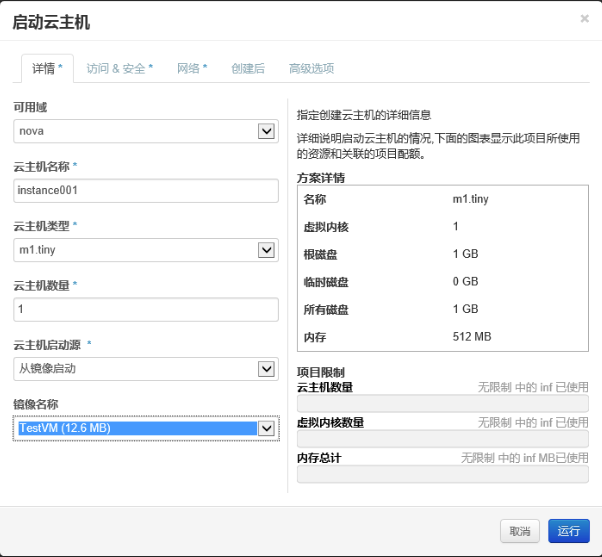Screen dimensions: 602x557
Task: Open the 镜像名称 dropdown showing TestVM
Action: [x=146, y=428]
